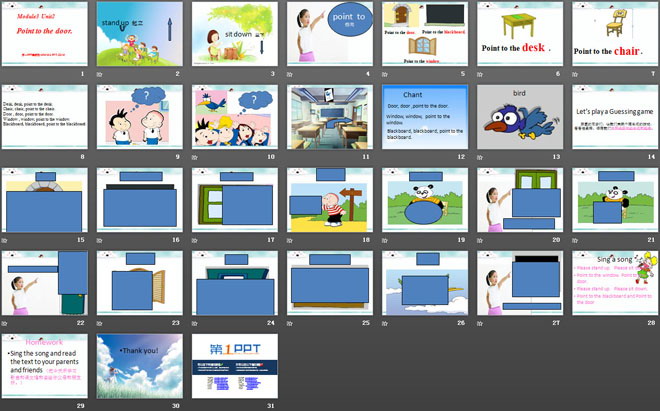660x411 pixels.
Task: Select the 'Let's play a Guessing game' slide
Action: click(x=615, y=116)
